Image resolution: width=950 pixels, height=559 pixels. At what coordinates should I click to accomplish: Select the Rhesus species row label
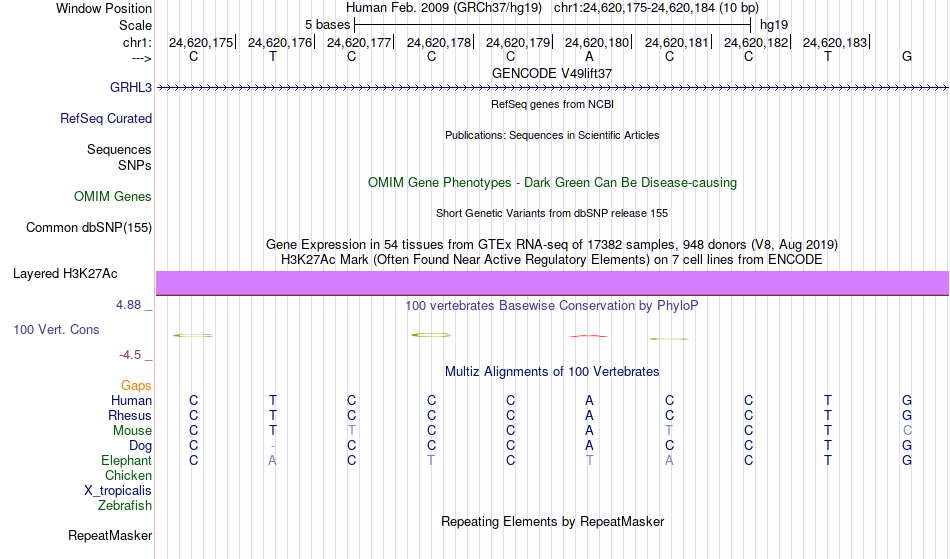click(130, 415)
